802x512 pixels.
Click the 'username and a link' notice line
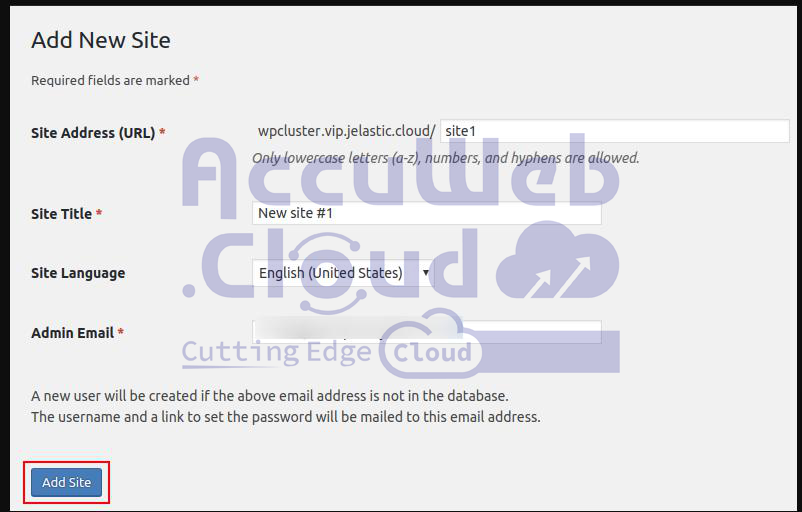[285, 416]
